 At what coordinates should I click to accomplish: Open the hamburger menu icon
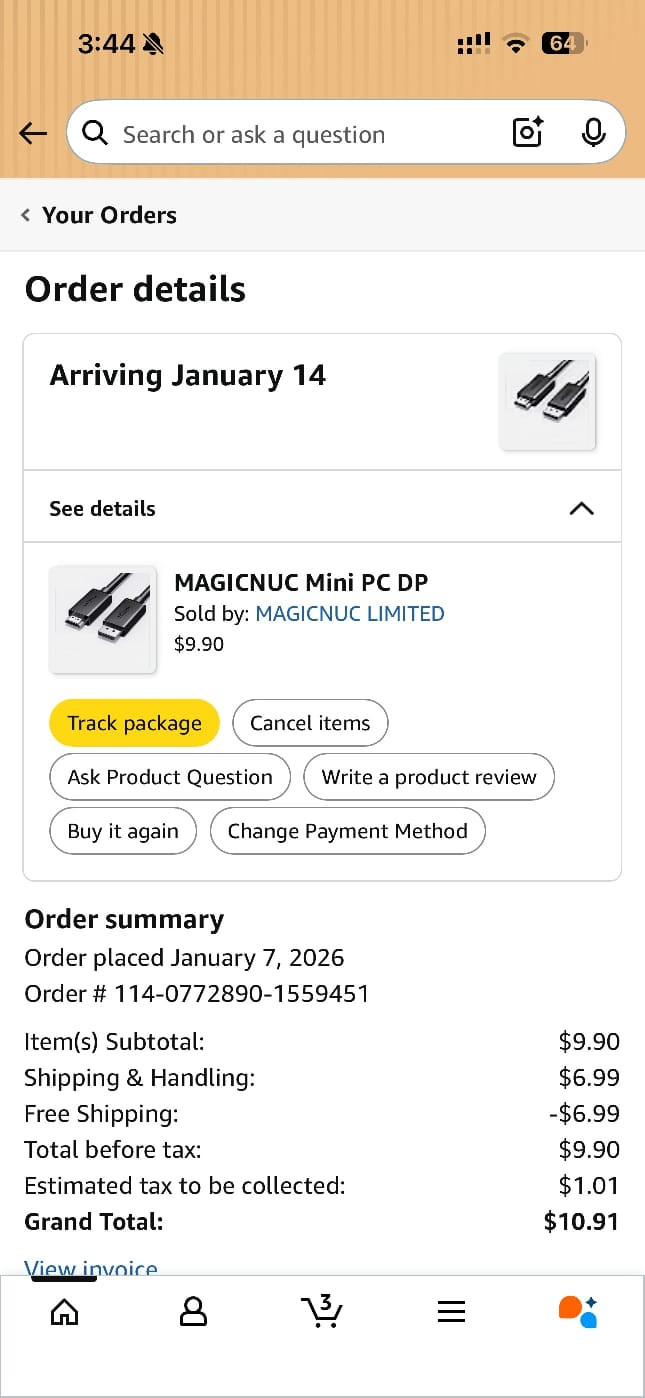(x=451, y=1311)
